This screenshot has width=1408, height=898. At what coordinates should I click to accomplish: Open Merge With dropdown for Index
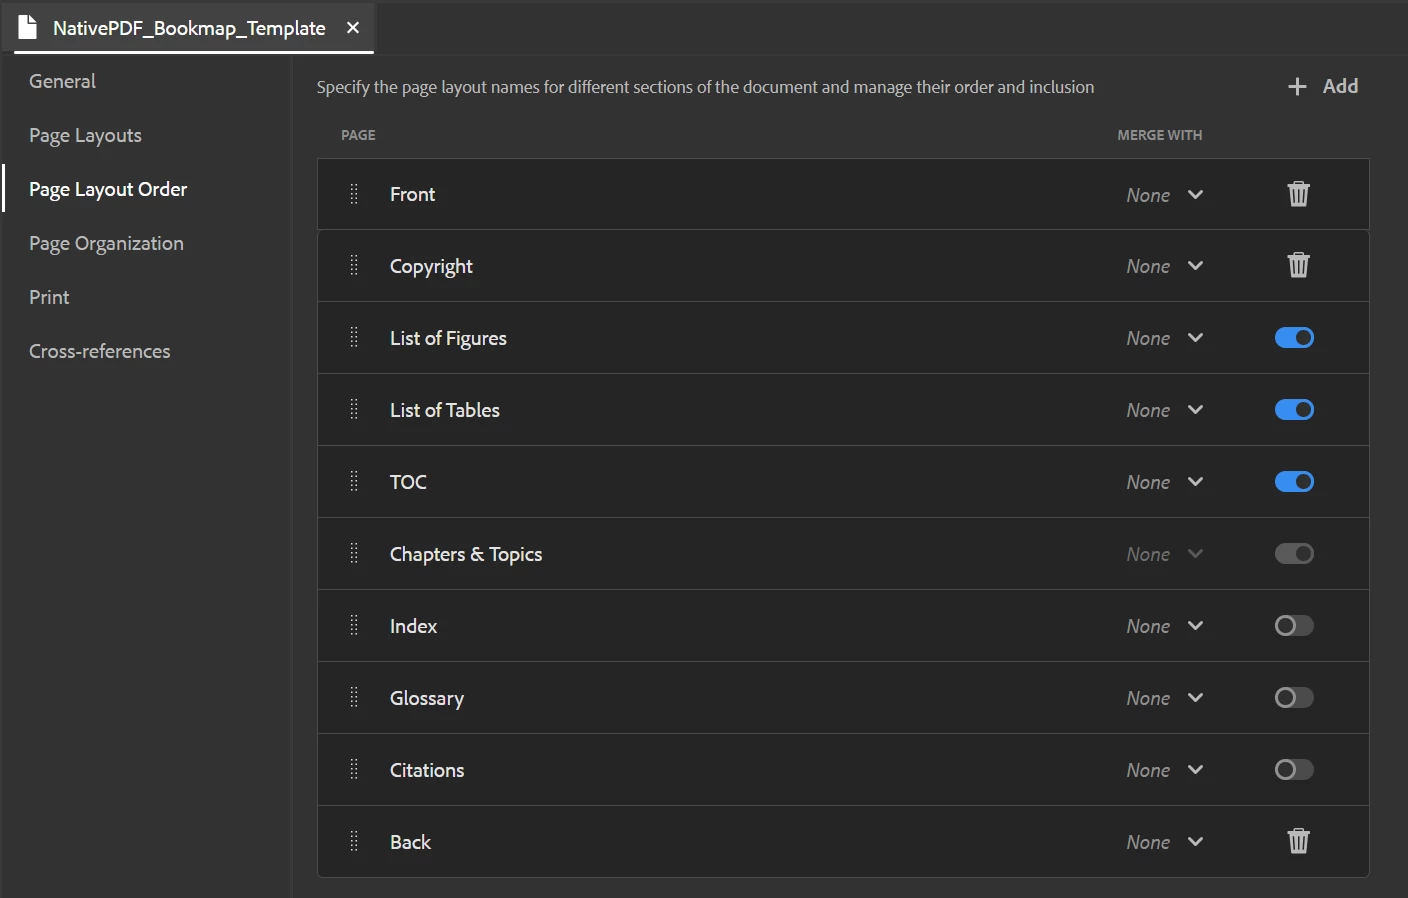[x=1165, y=626]
